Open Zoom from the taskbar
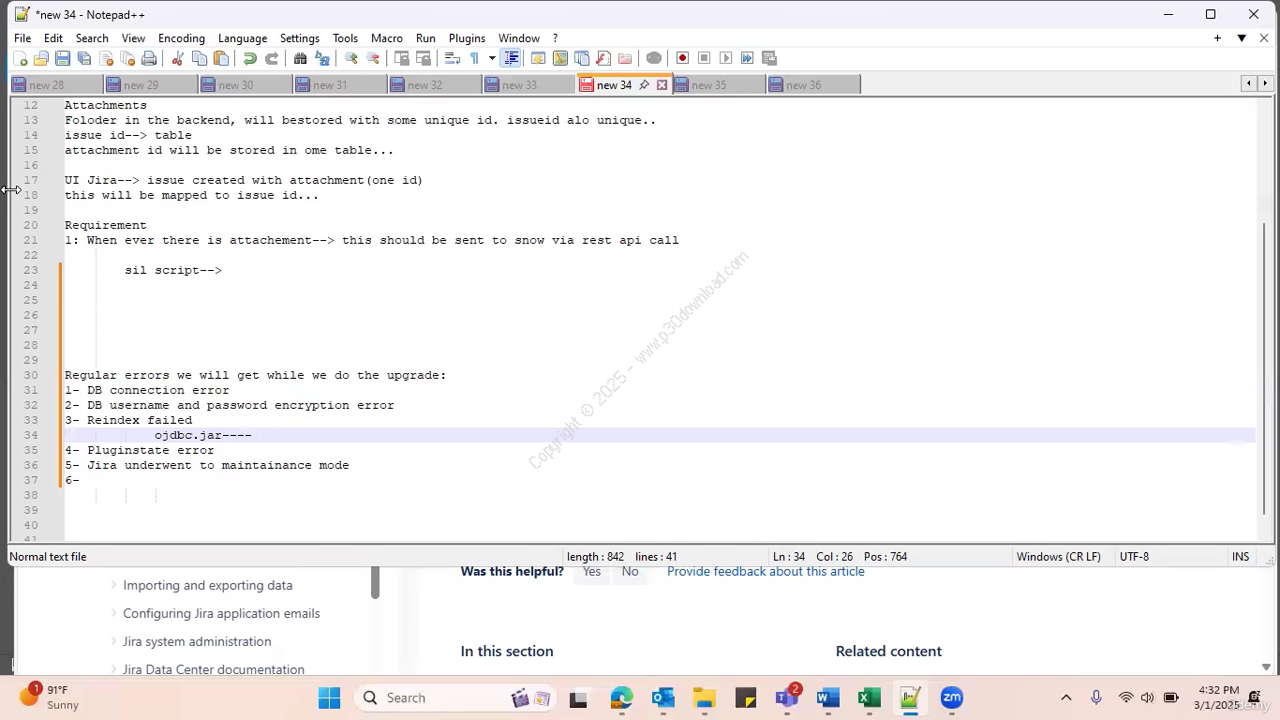The image size is (1280, 720). tap(952, 698)
